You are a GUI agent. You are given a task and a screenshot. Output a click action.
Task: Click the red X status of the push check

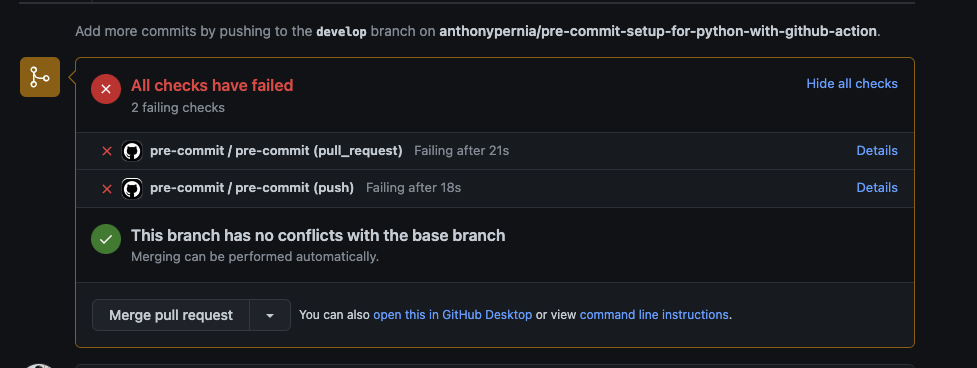pyautogui.click(x=107, y=189)
